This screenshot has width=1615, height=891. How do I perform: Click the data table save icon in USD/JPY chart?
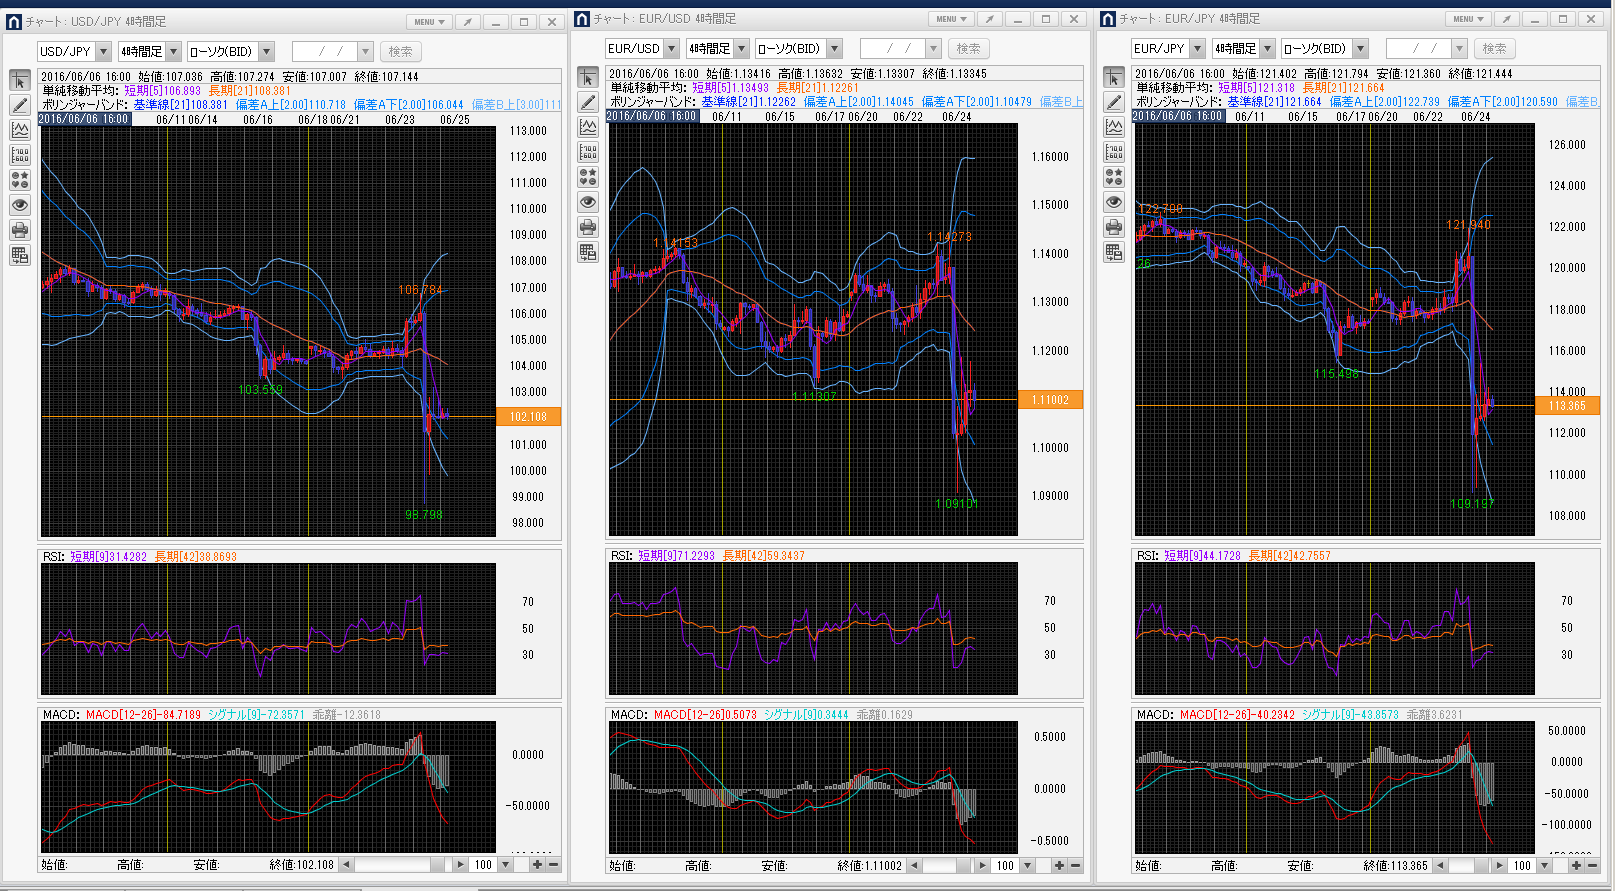pos(20,255)
